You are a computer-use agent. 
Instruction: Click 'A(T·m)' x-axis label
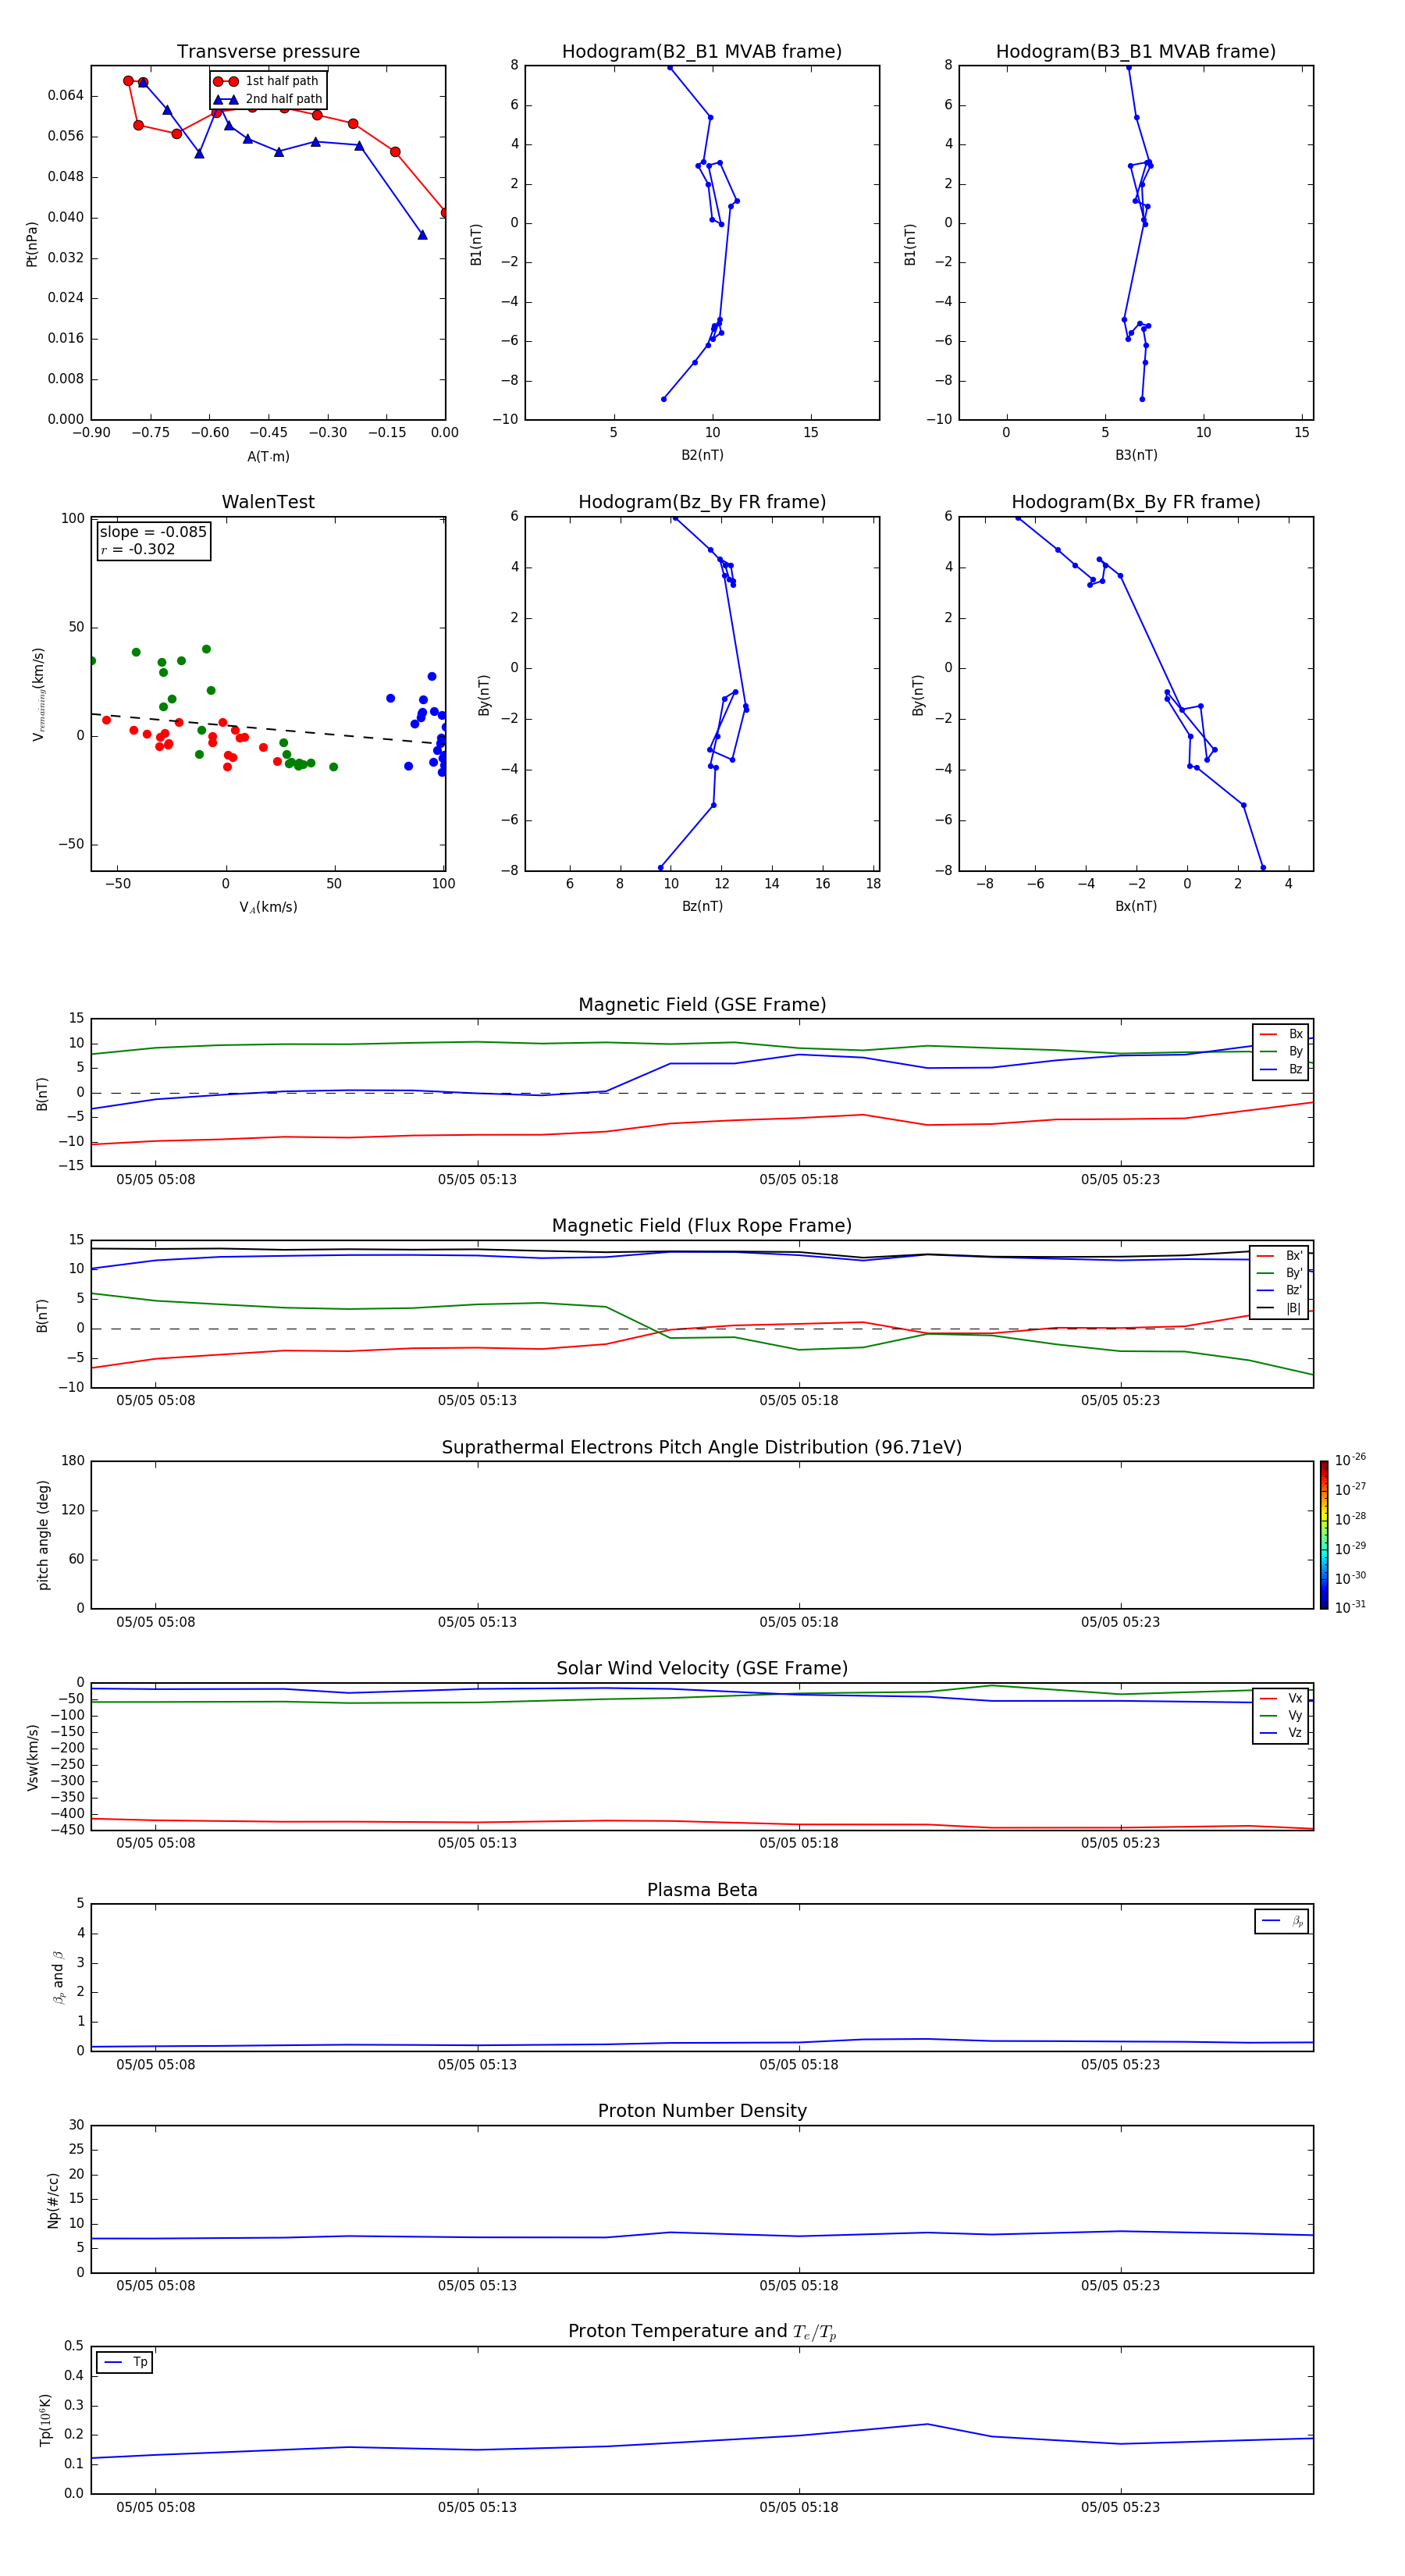click(x=268, y=457)
